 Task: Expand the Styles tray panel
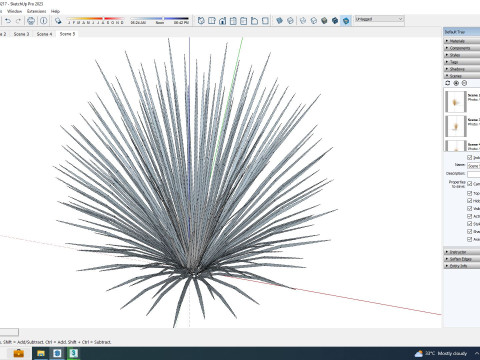(x=462, y=55)
